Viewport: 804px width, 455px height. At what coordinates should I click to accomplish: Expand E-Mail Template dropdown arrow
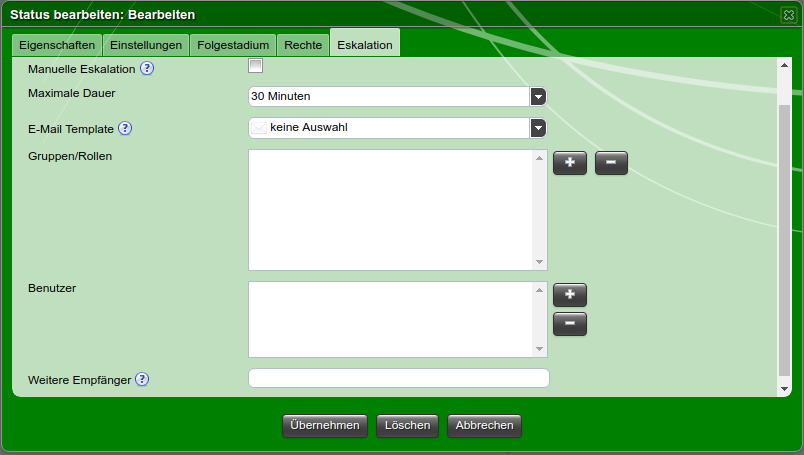coord(538,128)
